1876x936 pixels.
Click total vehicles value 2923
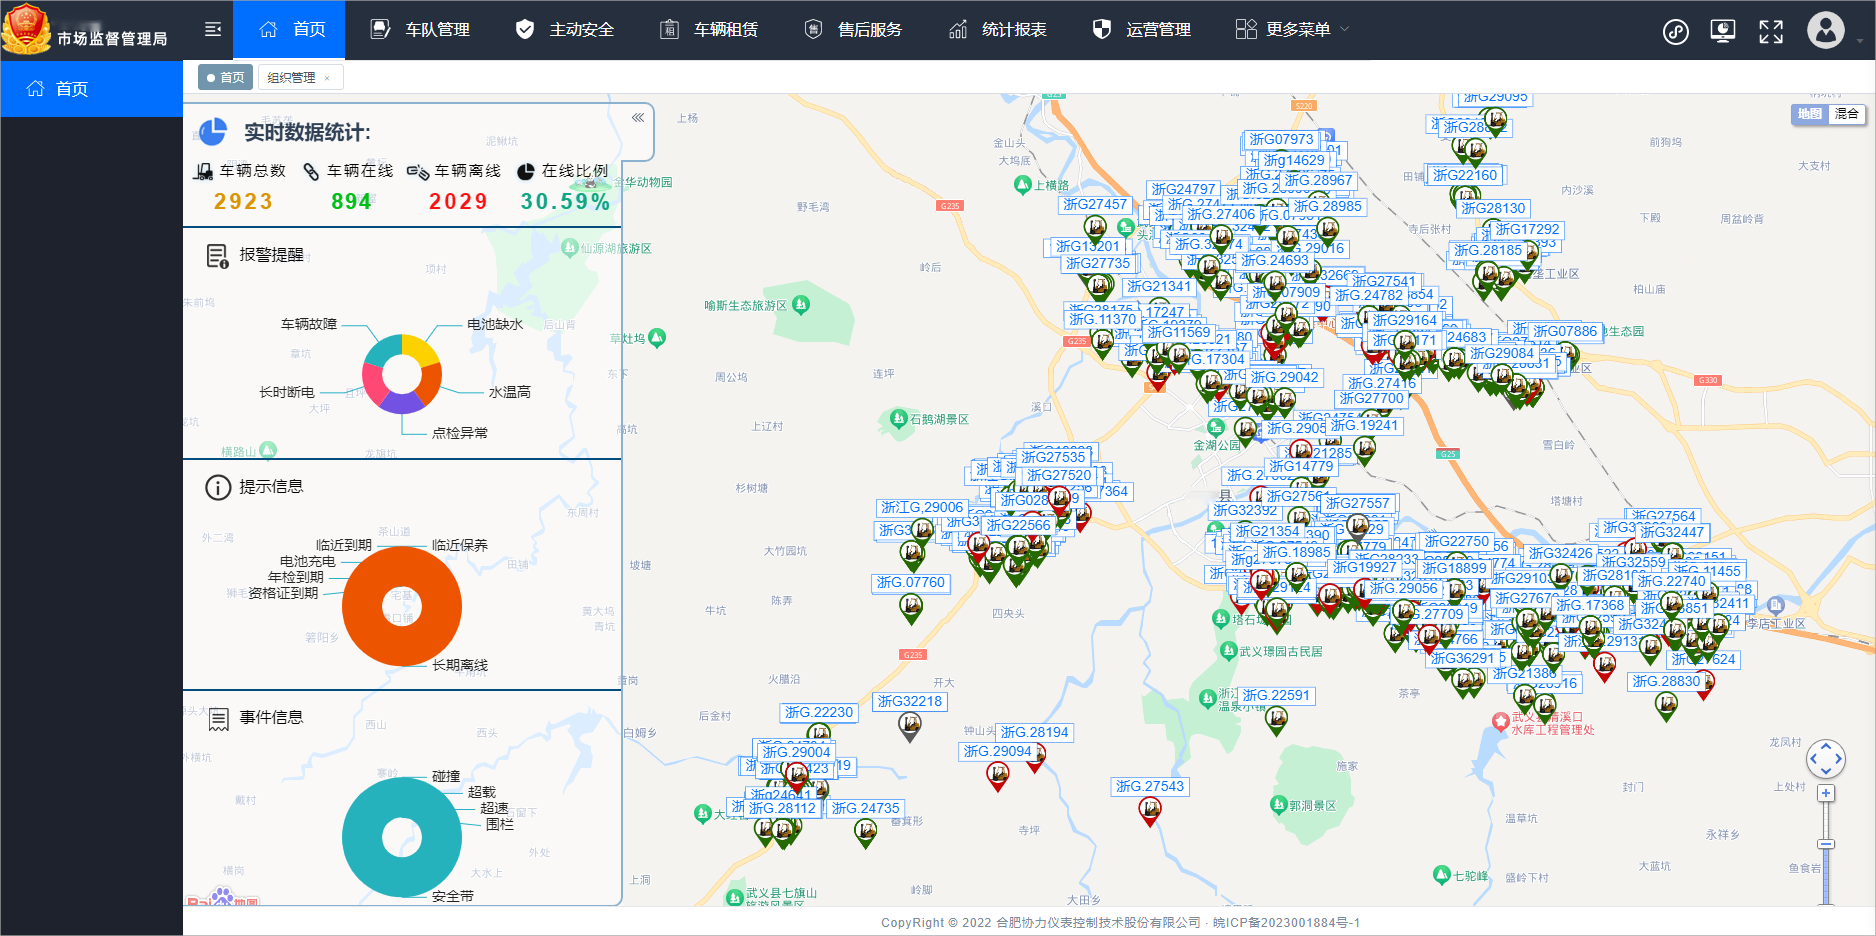coord(244,202)
